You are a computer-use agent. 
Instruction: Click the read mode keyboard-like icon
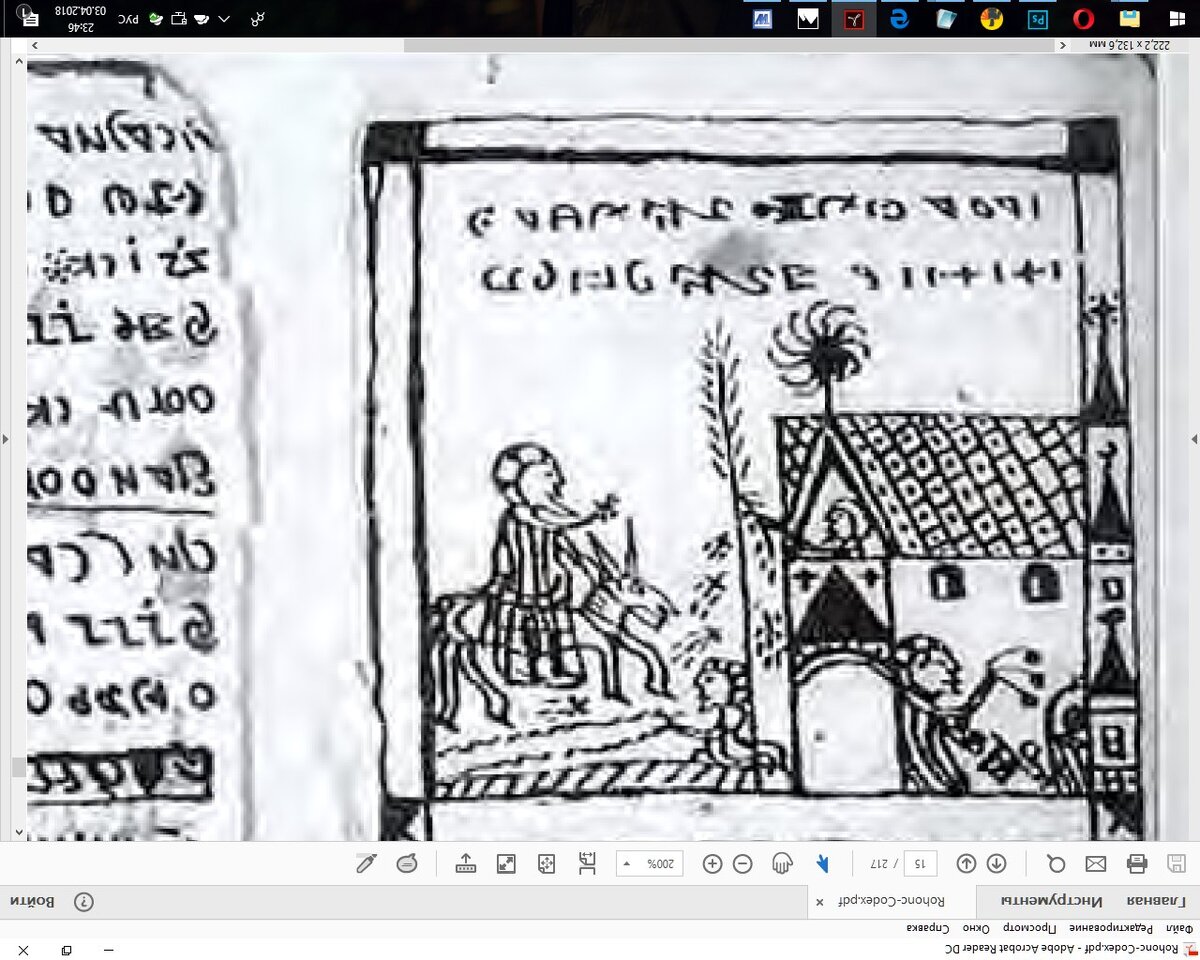coord(466,863)
